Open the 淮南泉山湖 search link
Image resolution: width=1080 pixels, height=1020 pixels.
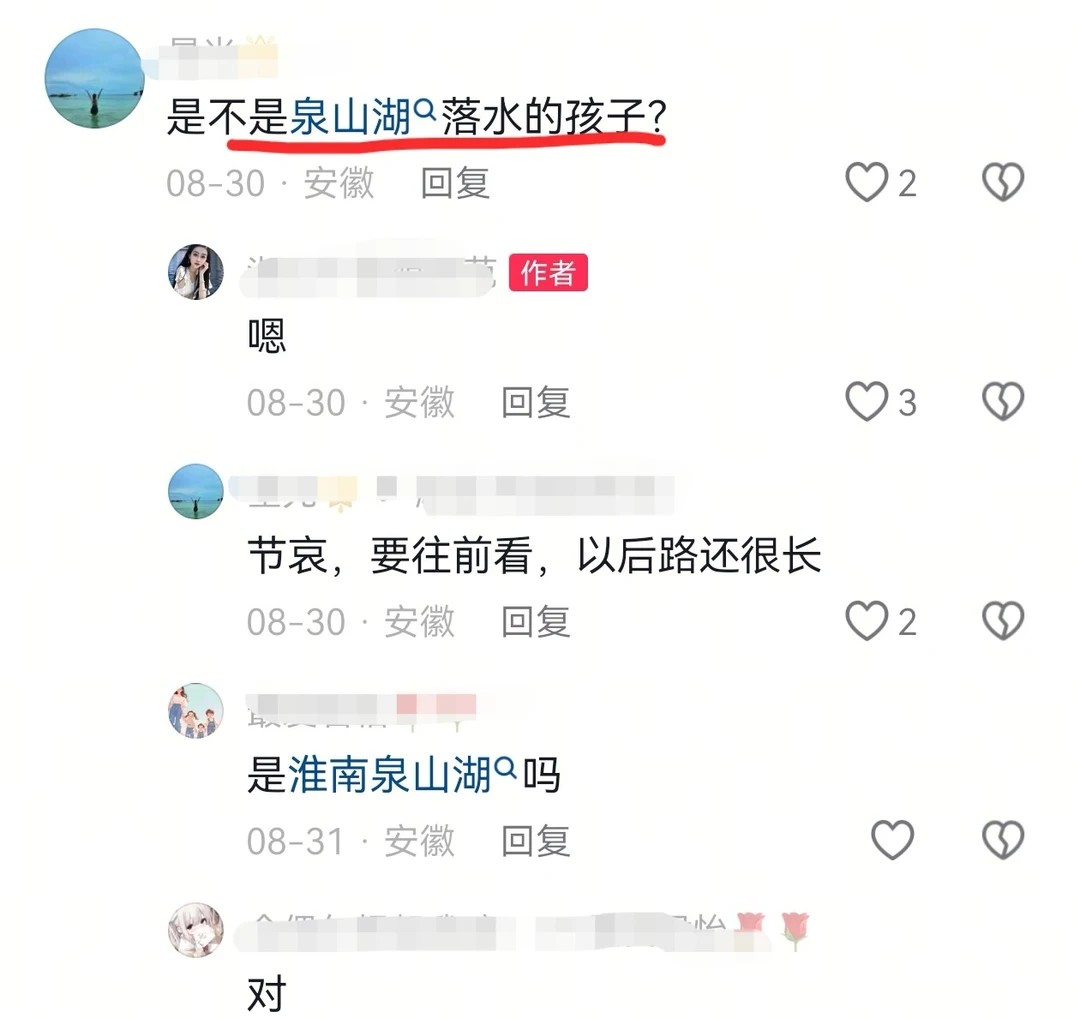click(x=402, y=774)
